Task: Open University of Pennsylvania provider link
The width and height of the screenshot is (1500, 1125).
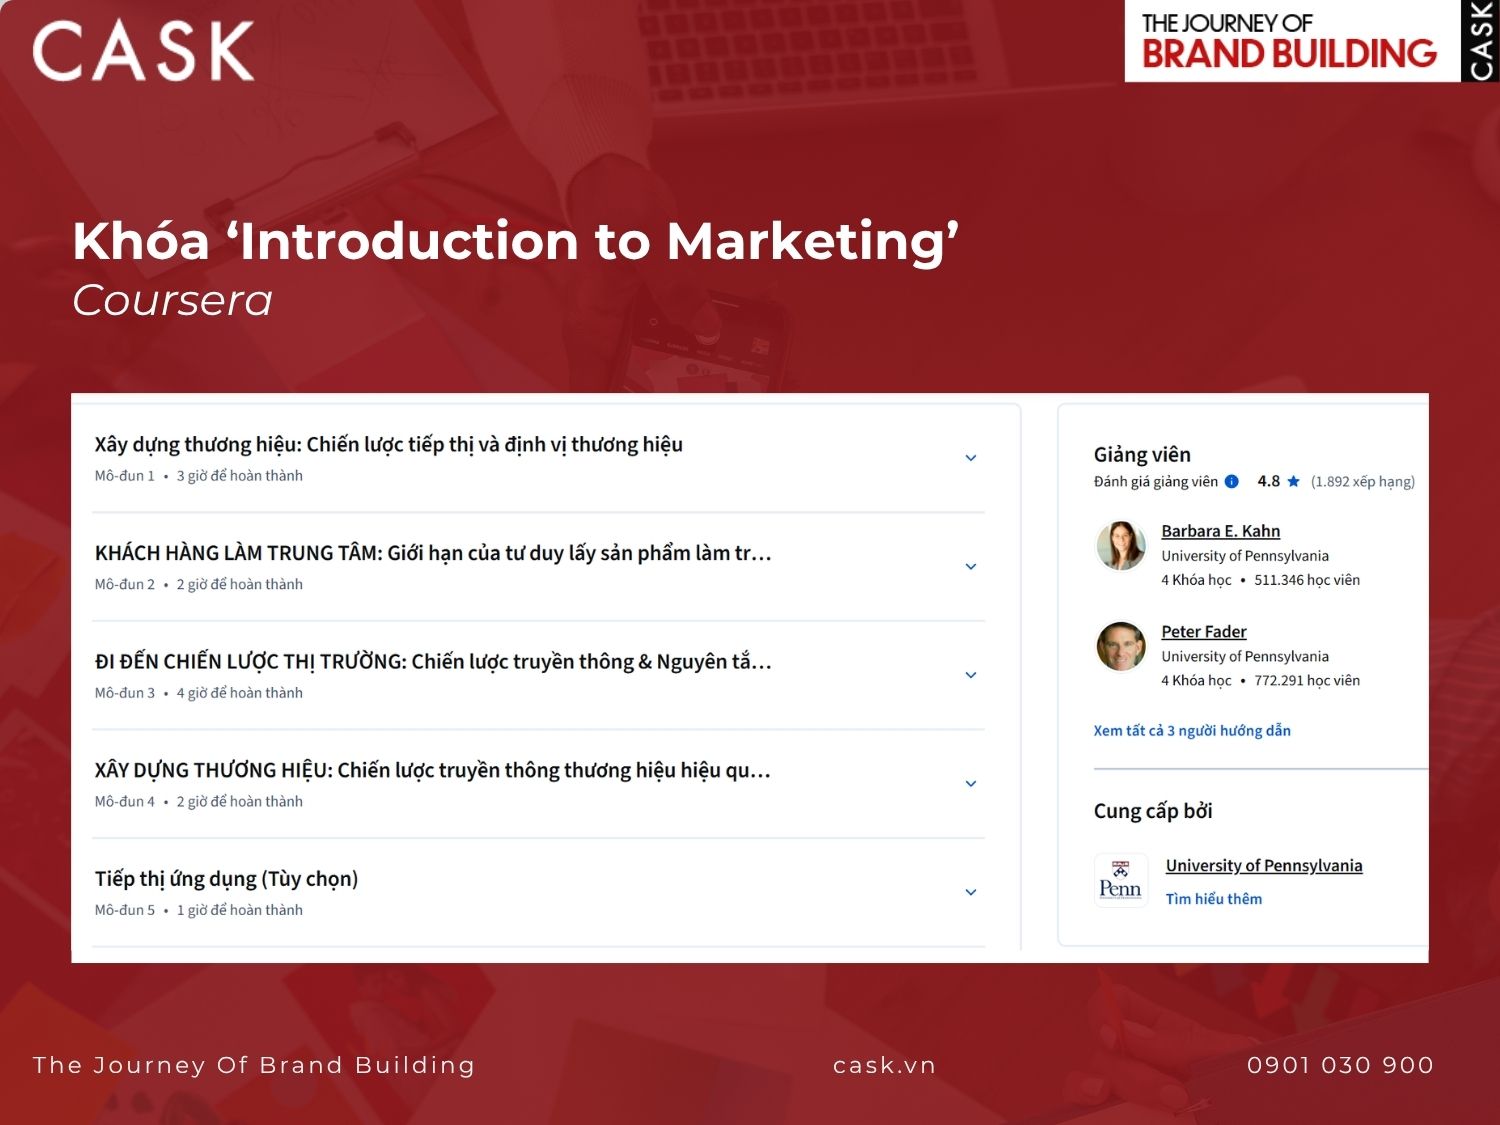Action: [1264, 866]
